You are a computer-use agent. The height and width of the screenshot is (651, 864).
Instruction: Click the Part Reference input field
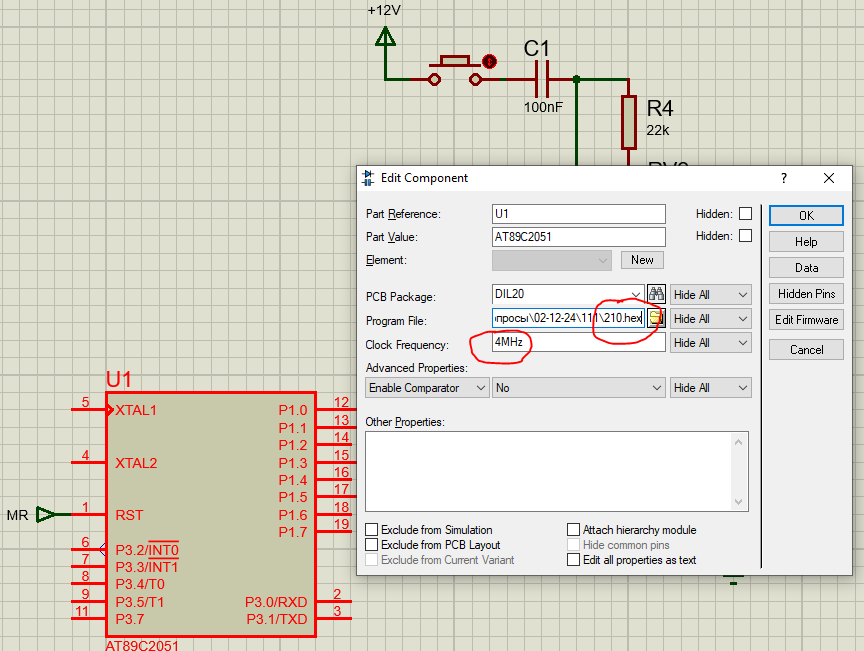579,214
